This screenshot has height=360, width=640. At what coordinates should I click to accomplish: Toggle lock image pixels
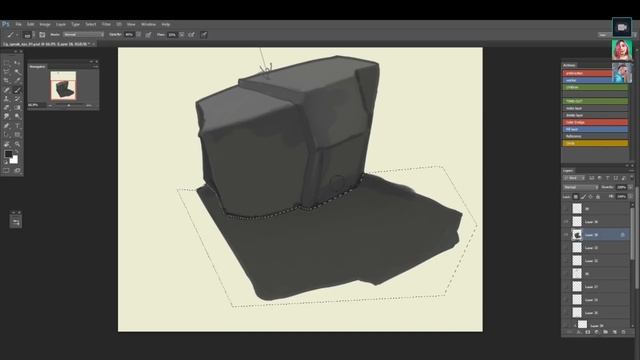pos(583,197)
